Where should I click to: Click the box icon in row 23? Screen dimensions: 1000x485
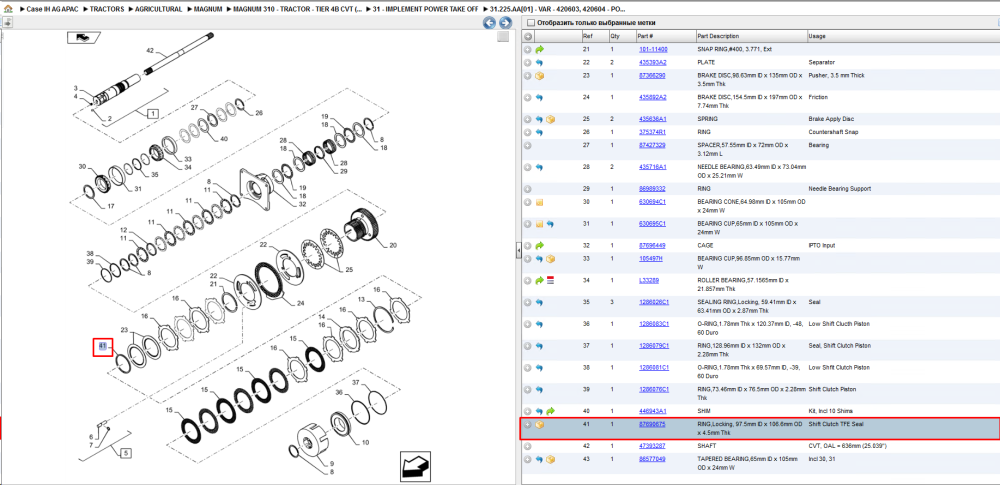(x=540, y=76)
